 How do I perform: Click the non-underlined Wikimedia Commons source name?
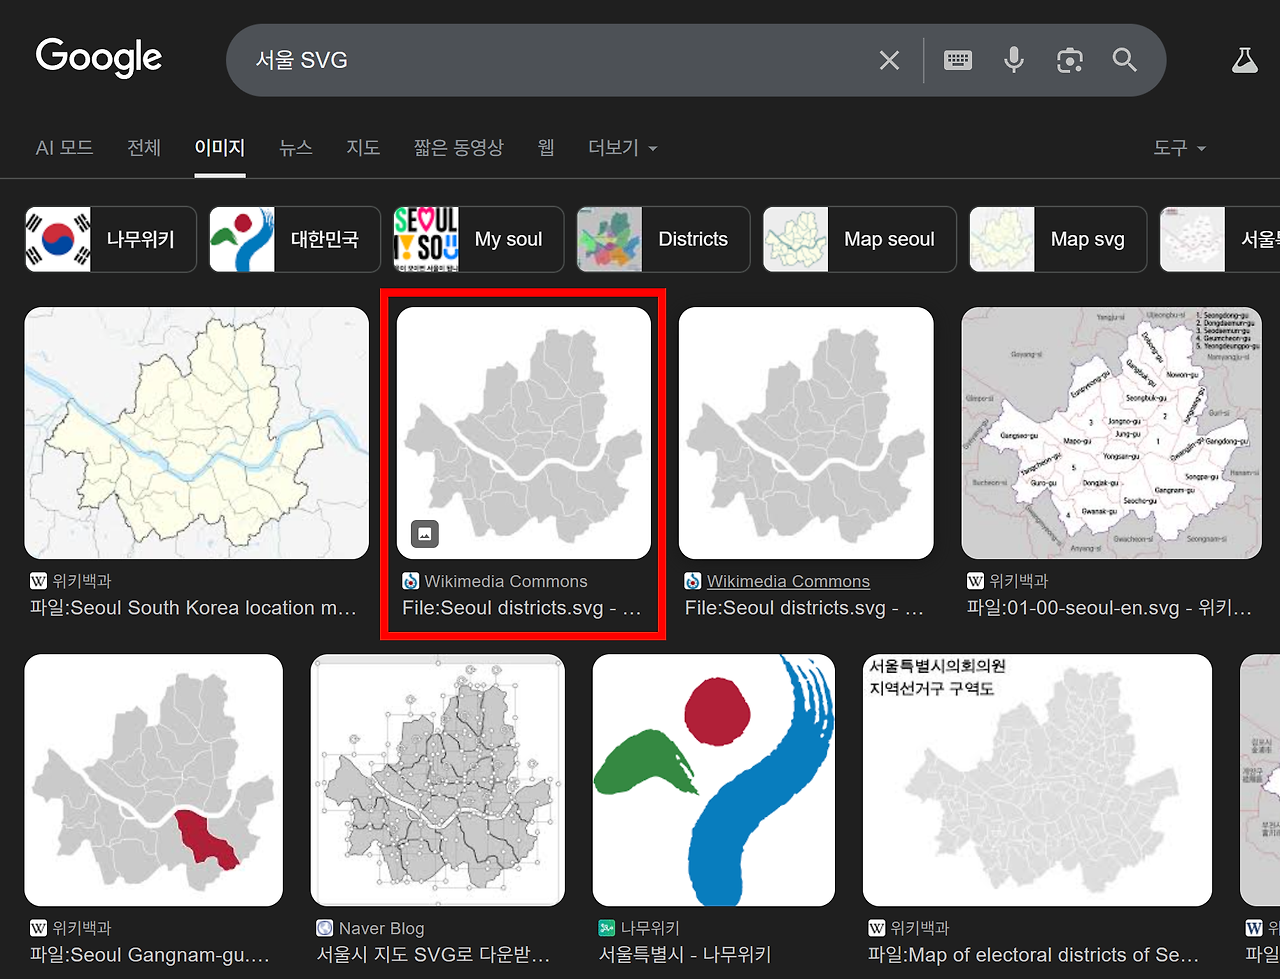506,581
